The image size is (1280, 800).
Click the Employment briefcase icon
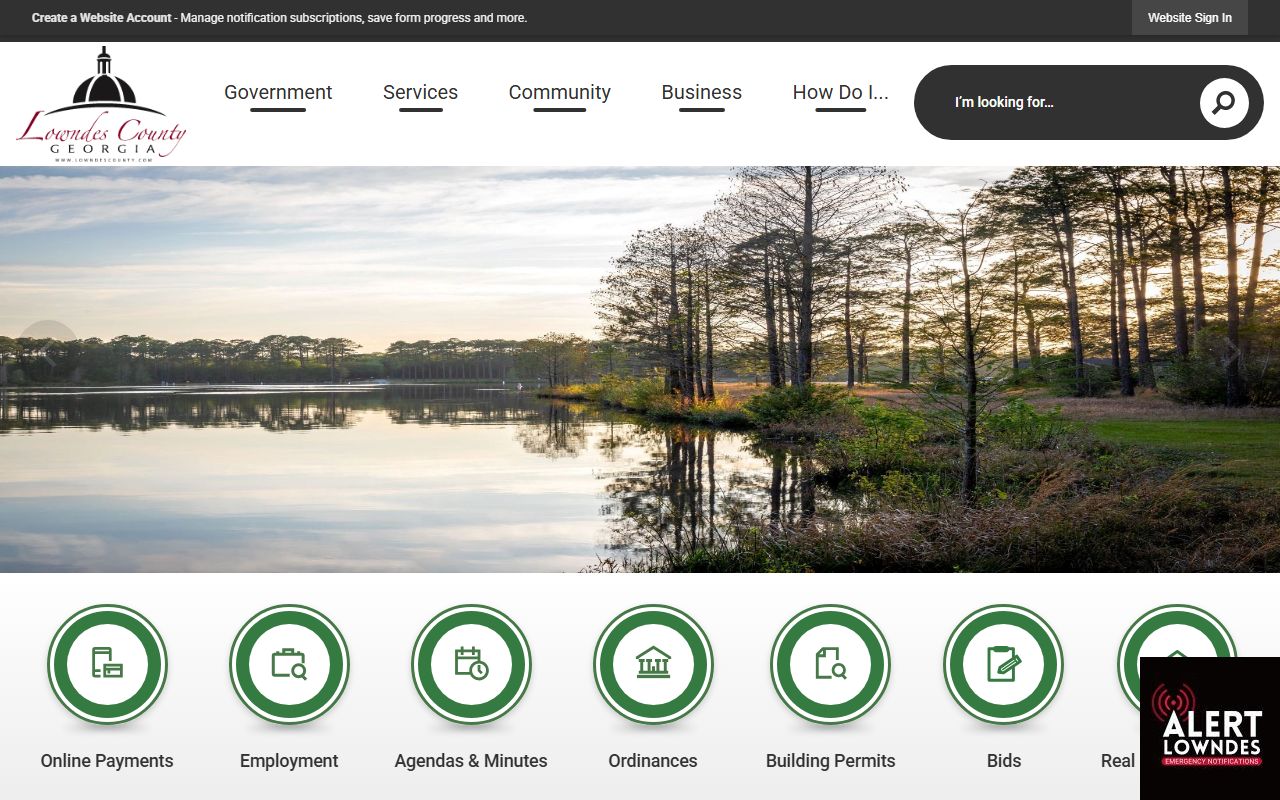tap(289, 664)
